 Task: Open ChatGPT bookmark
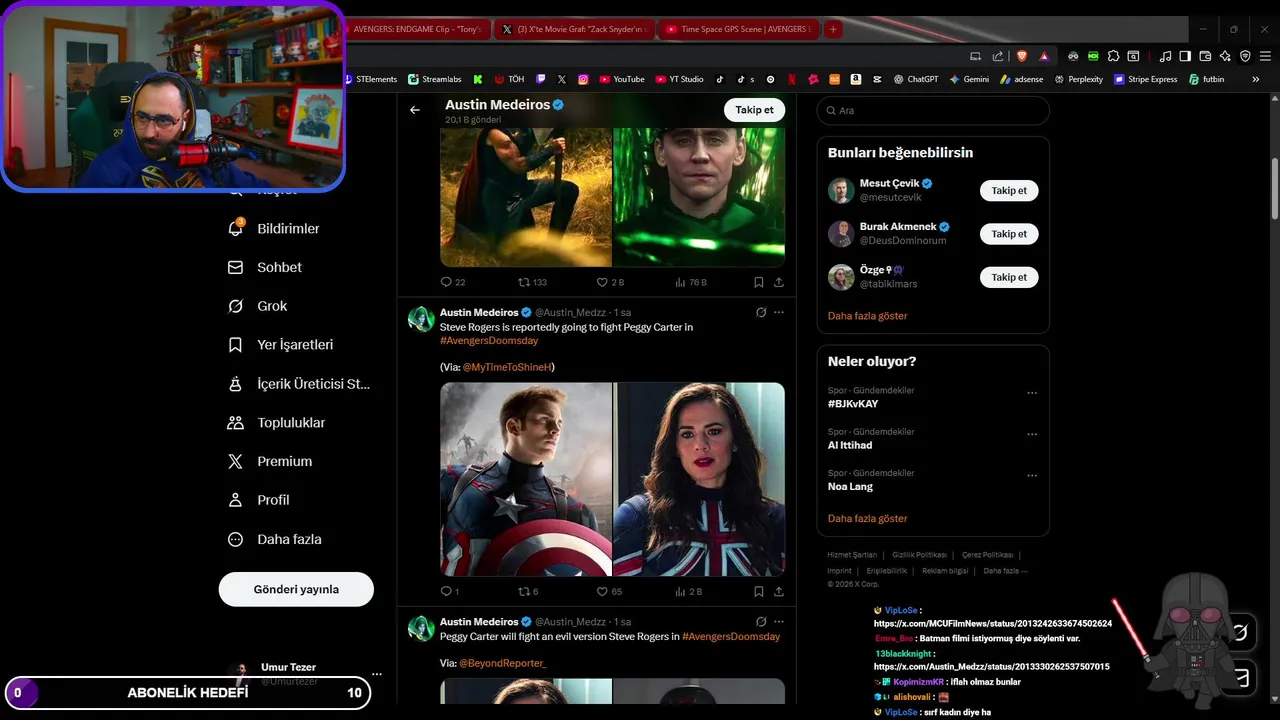pos(916,79)
